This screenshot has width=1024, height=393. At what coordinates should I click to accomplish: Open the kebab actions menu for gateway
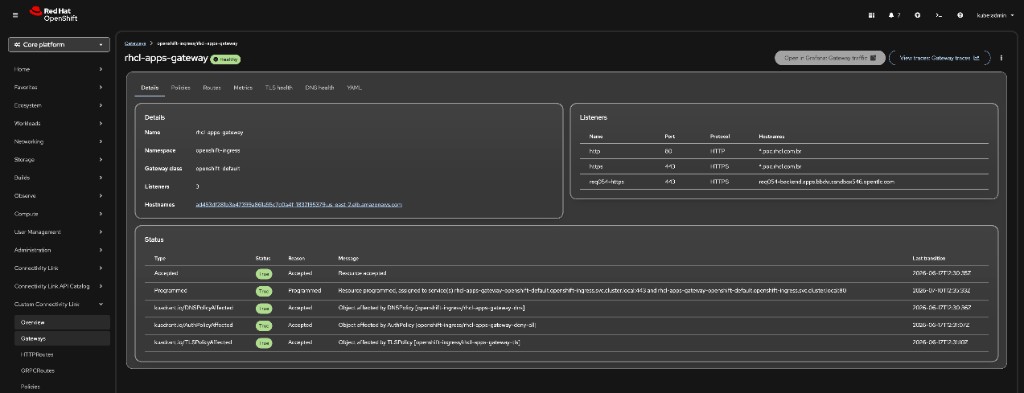pos(1001,58)
